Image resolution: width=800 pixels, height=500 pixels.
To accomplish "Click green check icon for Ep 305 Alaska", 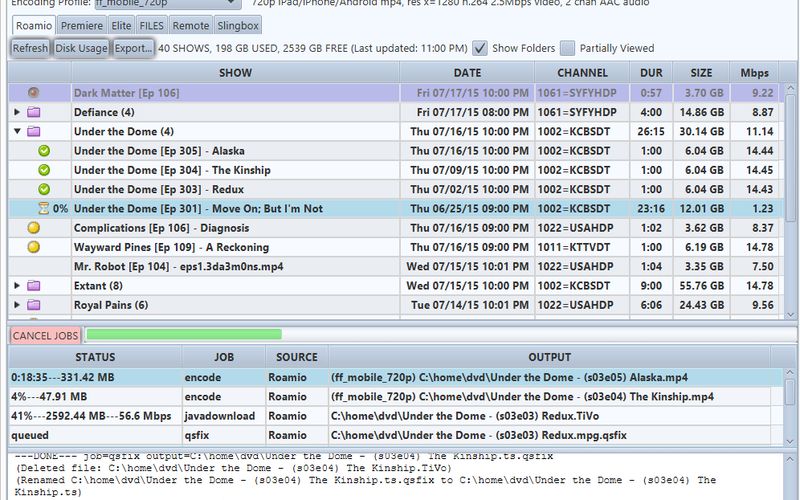I will (x=44, y=151).
